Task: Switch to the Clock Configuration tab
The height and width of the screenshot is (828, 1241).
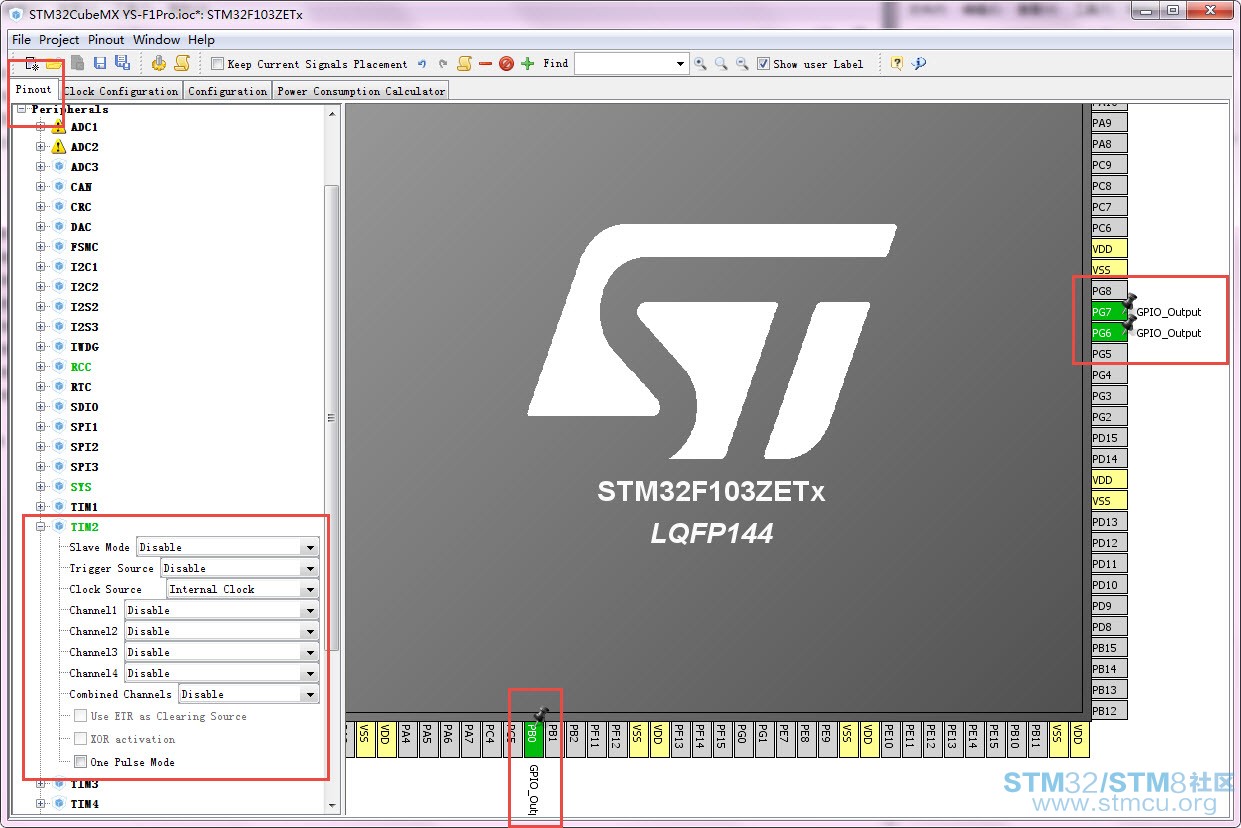Action: click(121, 91)
